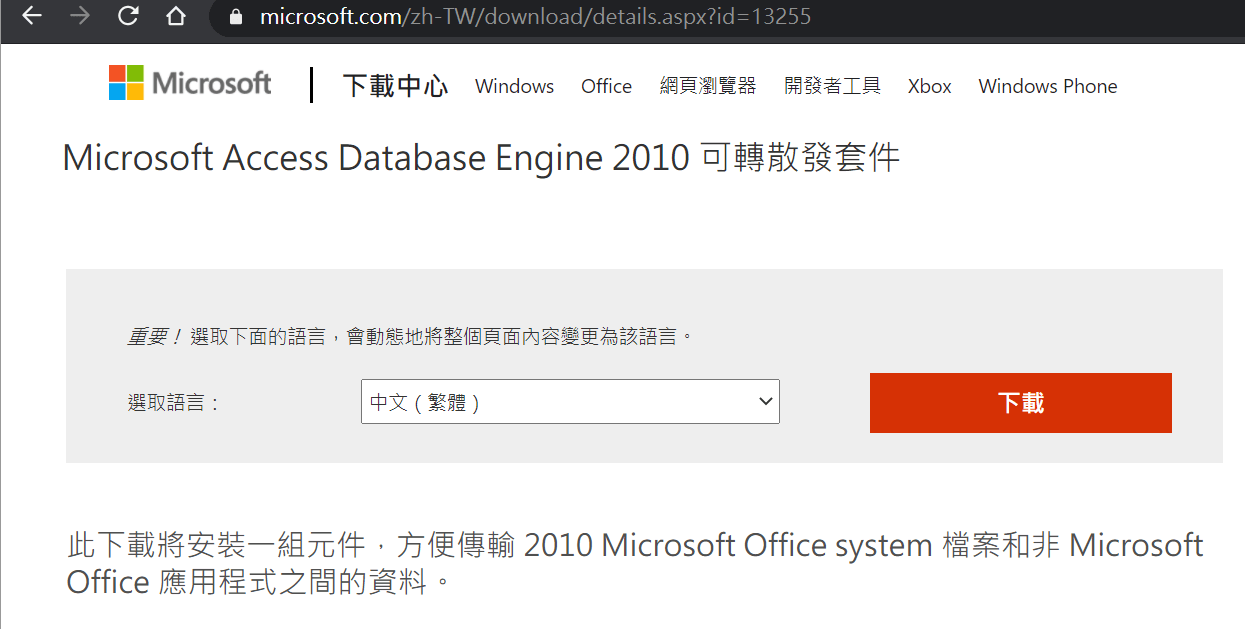Click the Microsoft four-color logo

point(126,83)
